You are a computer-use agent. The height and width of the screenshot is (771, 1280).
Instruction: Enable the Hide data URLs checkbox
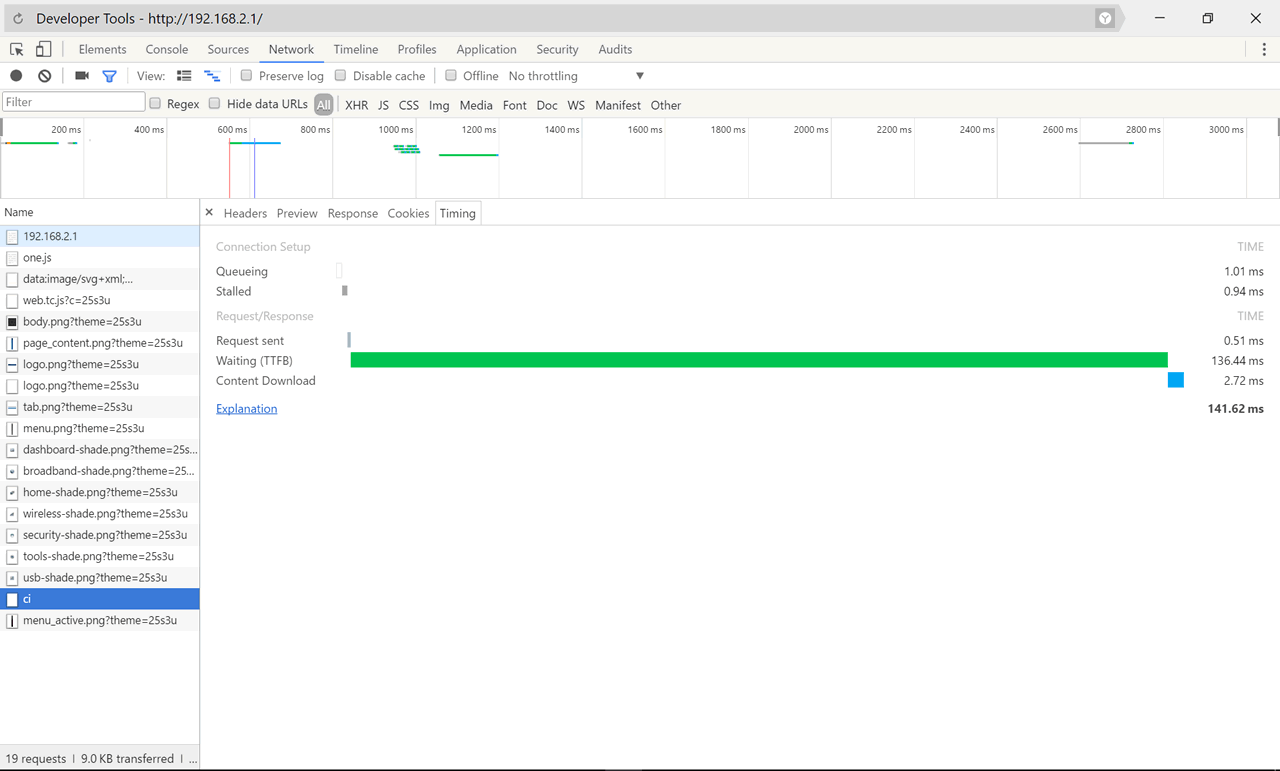[x=214, y=104]
